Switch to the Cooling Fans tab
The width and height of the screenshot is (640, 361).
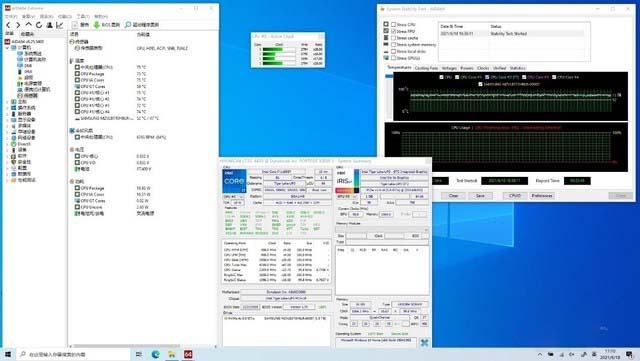426,68
